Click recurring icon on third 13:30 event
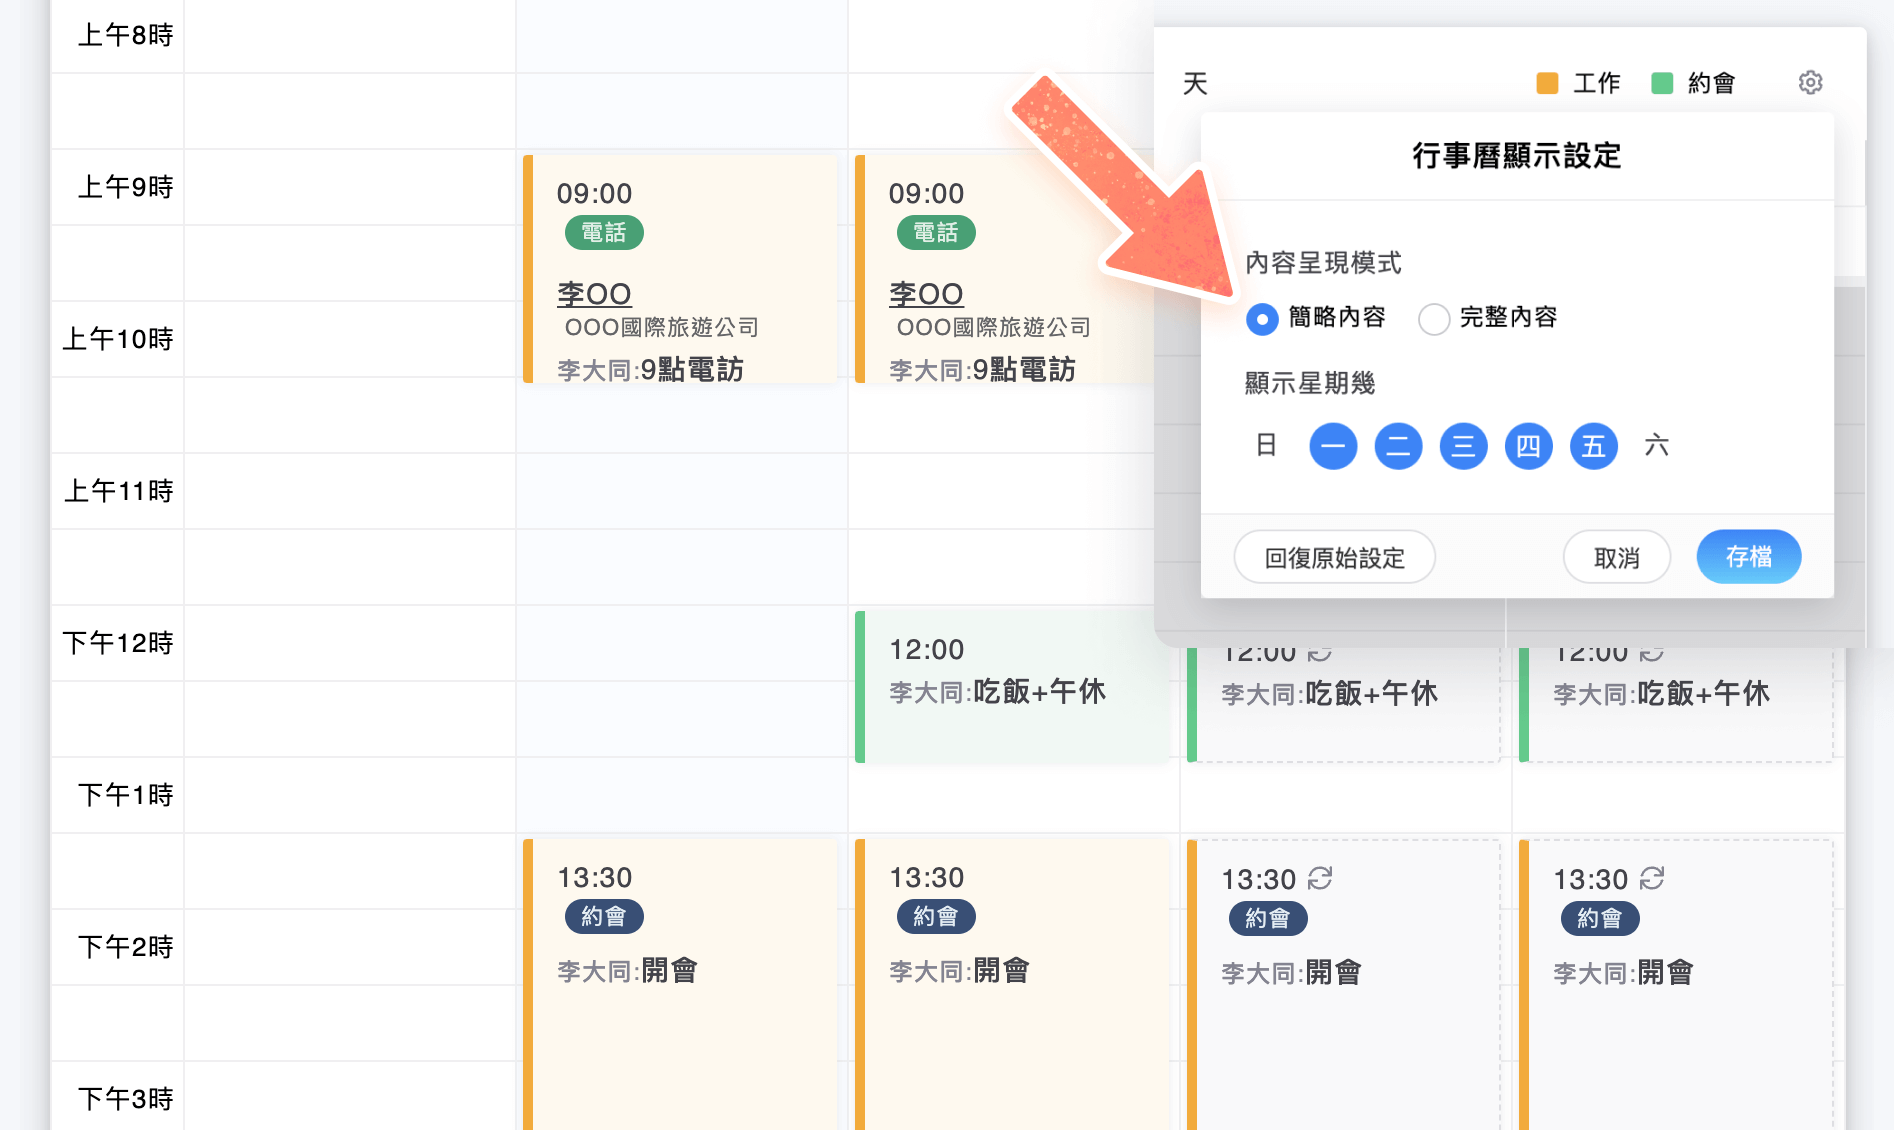The height and width of the screenshot is (1130, 1894). pyautogui.click(x=1320, y=879)
